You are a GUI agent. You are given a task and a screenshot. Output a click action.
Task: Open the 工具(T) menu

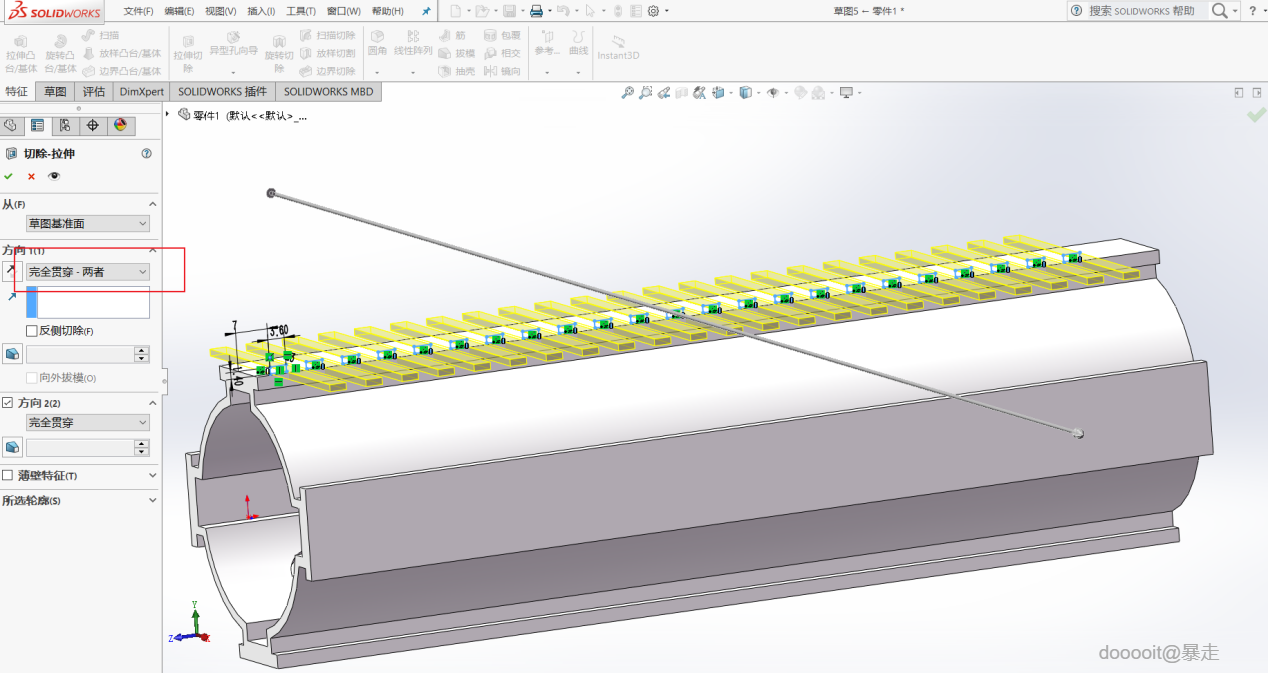tap(301, 11)
